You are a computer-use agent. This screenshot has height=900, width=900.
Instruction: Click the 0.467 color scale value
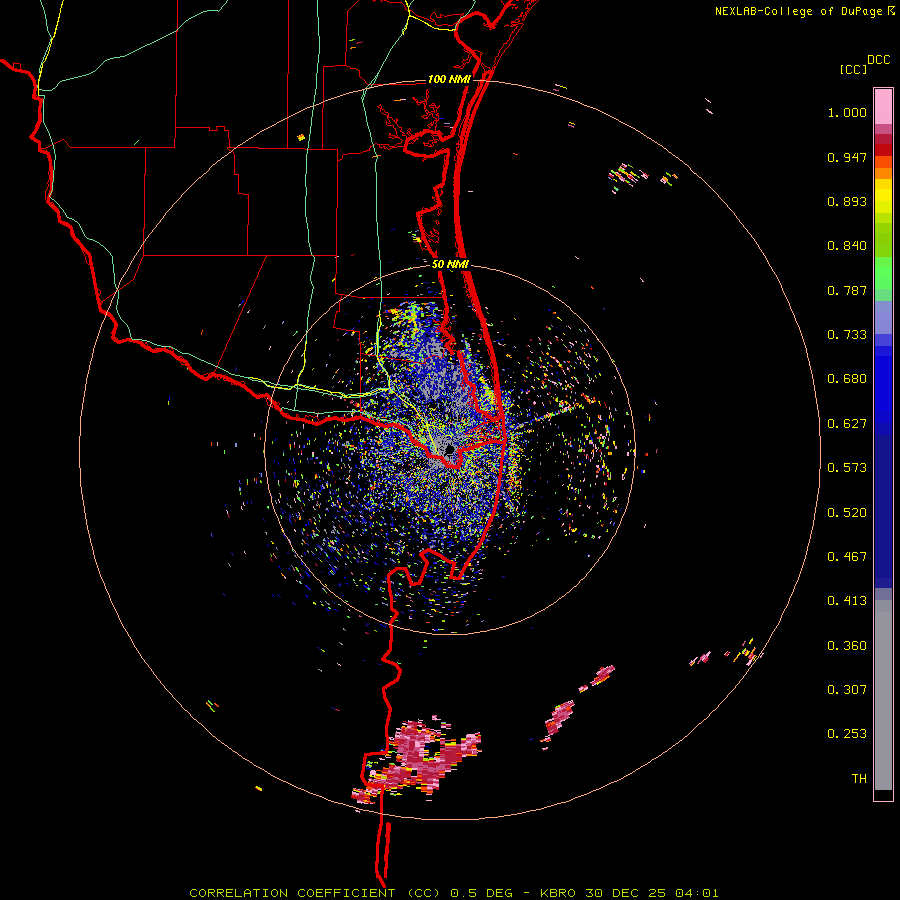[x=847, y=557]
